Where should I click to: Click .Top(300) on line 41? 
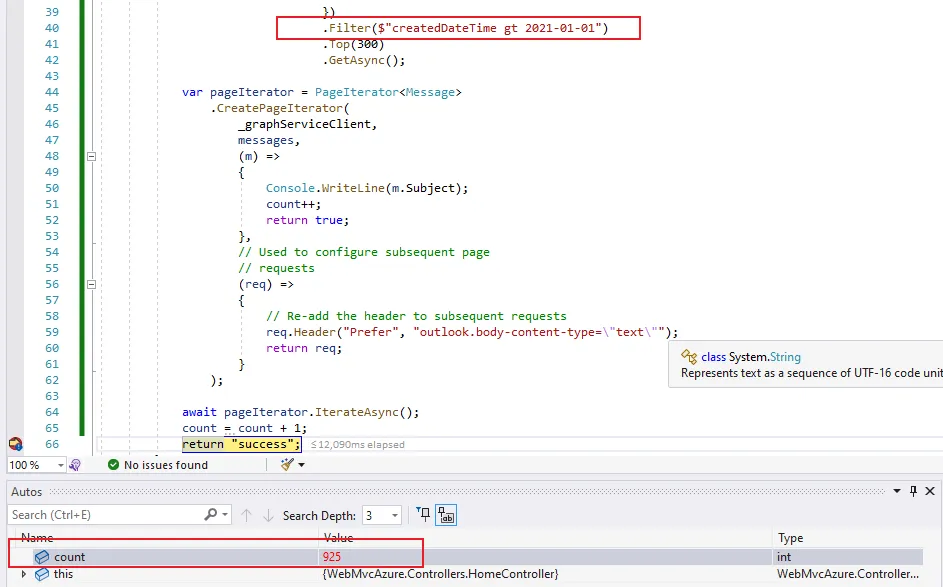pyautogui.click(x=353, y=44)
